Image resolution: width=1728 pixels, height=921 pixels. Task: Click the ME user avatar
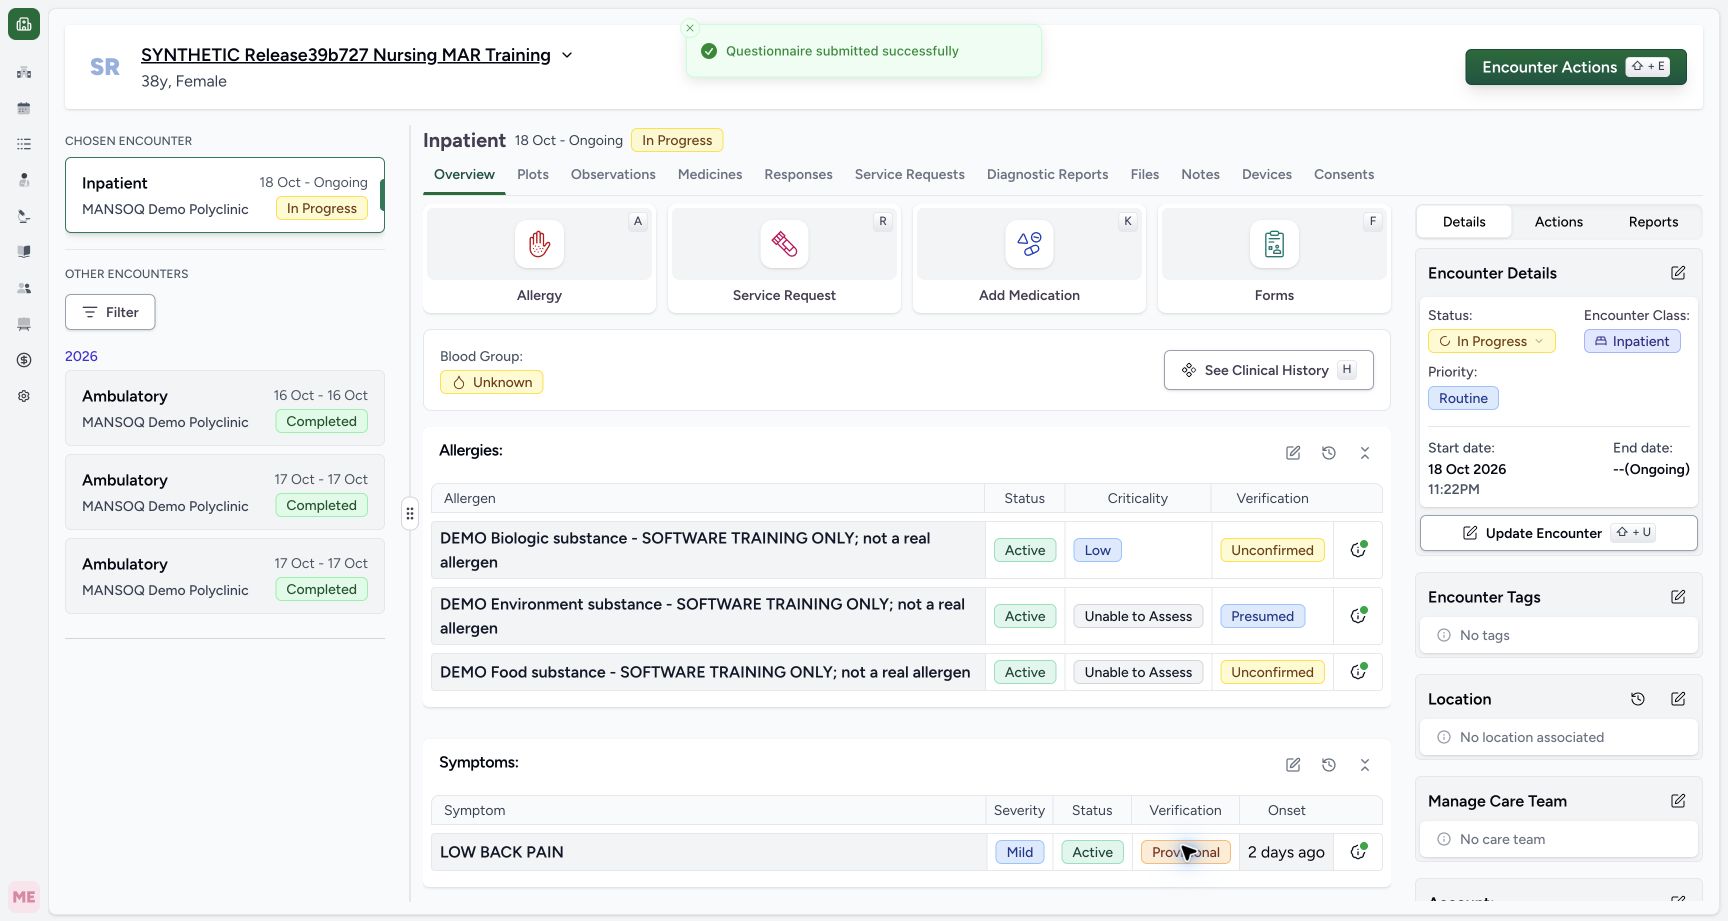[x=24, y=897]
